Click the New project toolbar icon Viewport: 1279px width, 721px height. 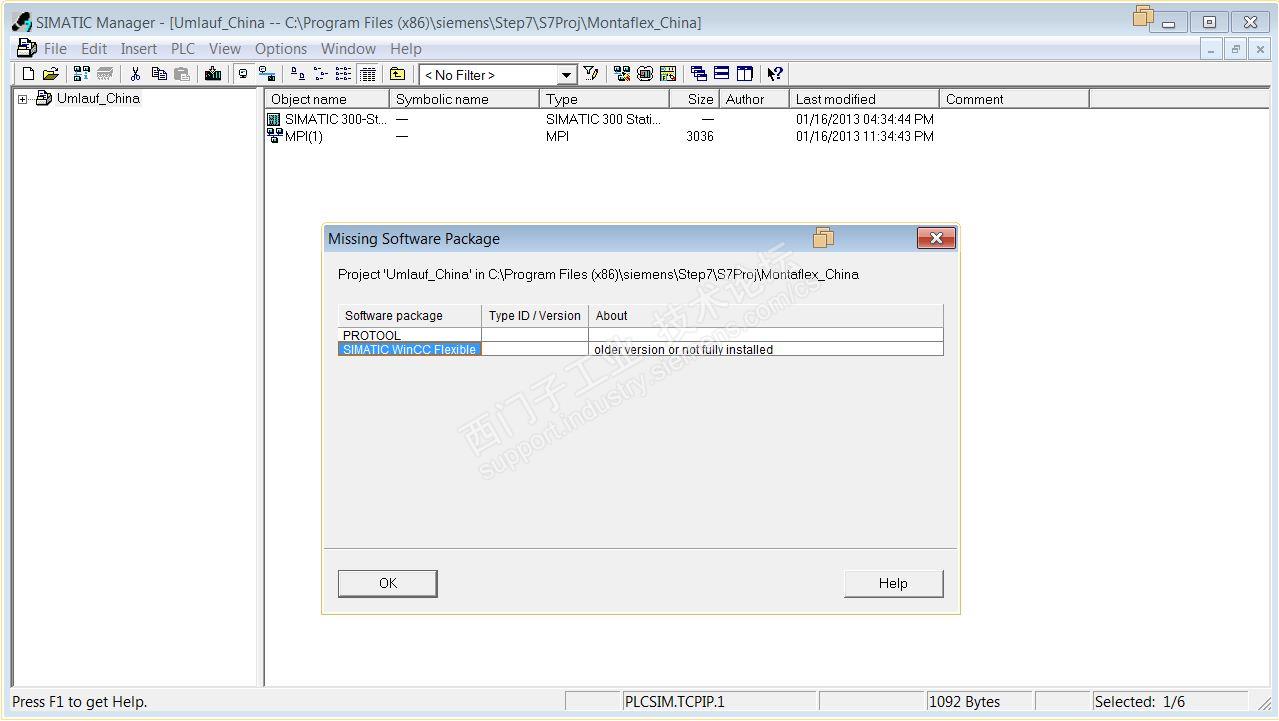tap(28, 74)
